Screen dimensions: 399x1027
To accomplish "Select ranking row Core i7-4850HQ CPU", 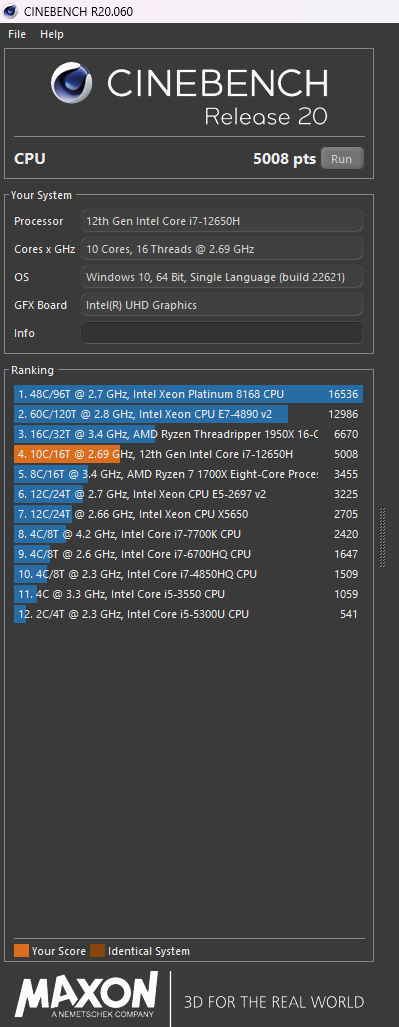I will click(188, 574).
